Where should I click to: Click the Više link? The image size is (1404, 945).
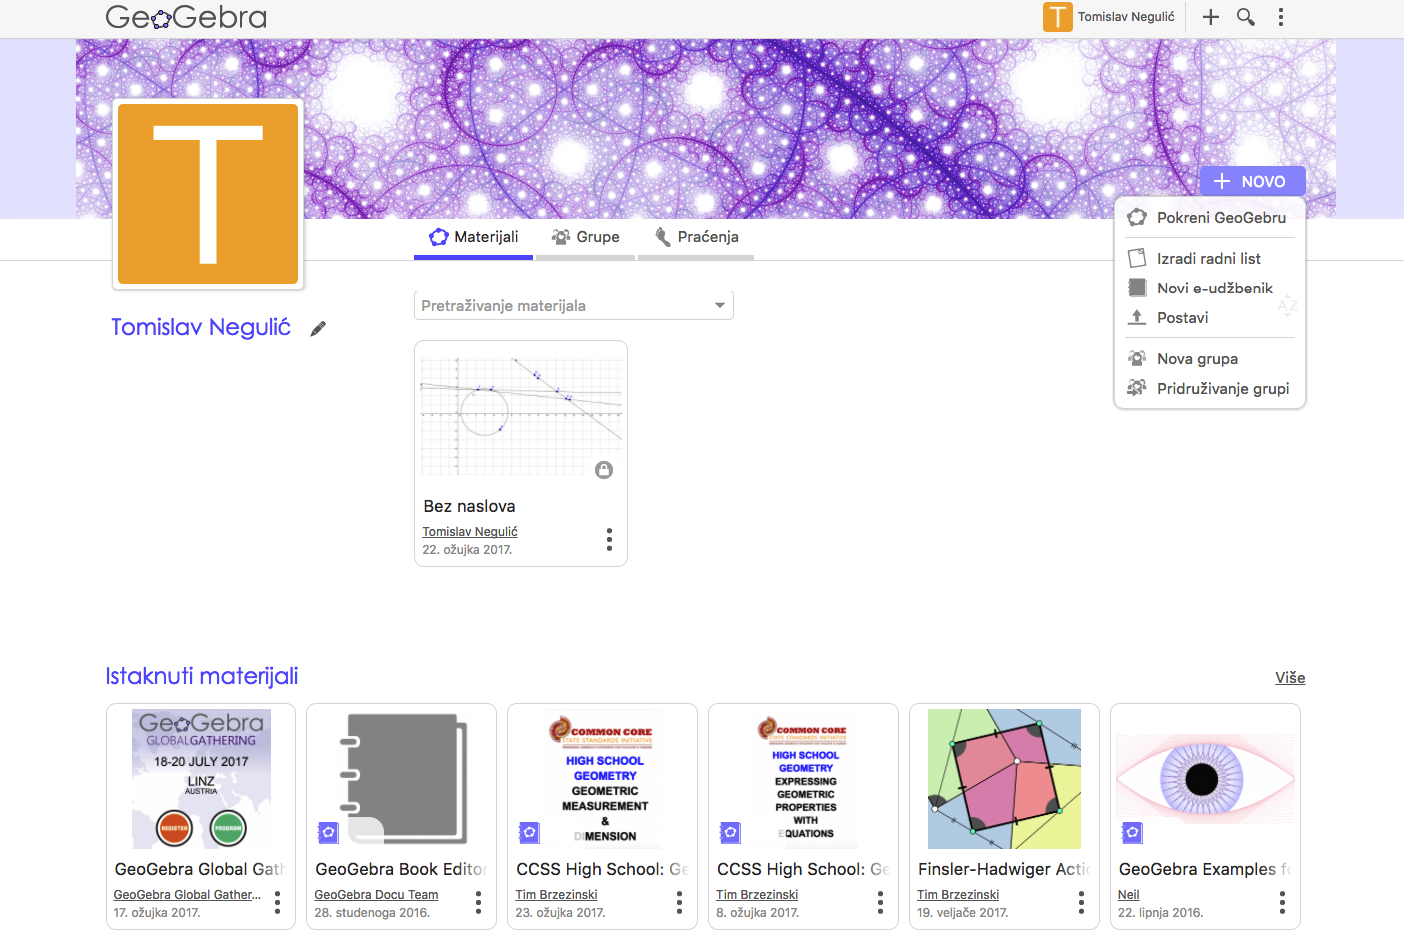1289,678
